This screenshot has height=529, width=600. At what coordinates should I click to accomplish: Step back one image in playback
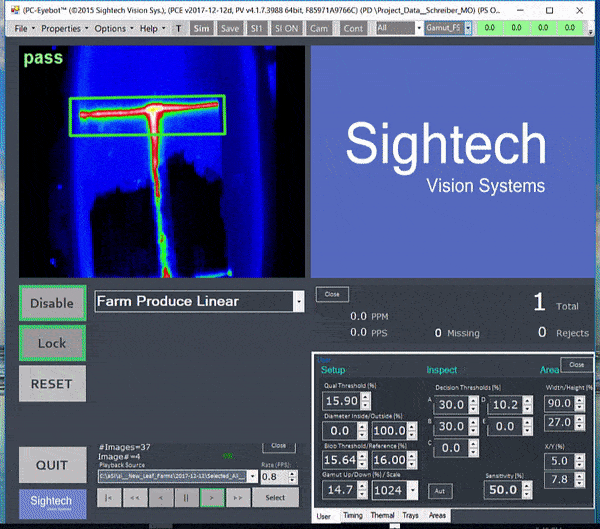click(161, 496)
